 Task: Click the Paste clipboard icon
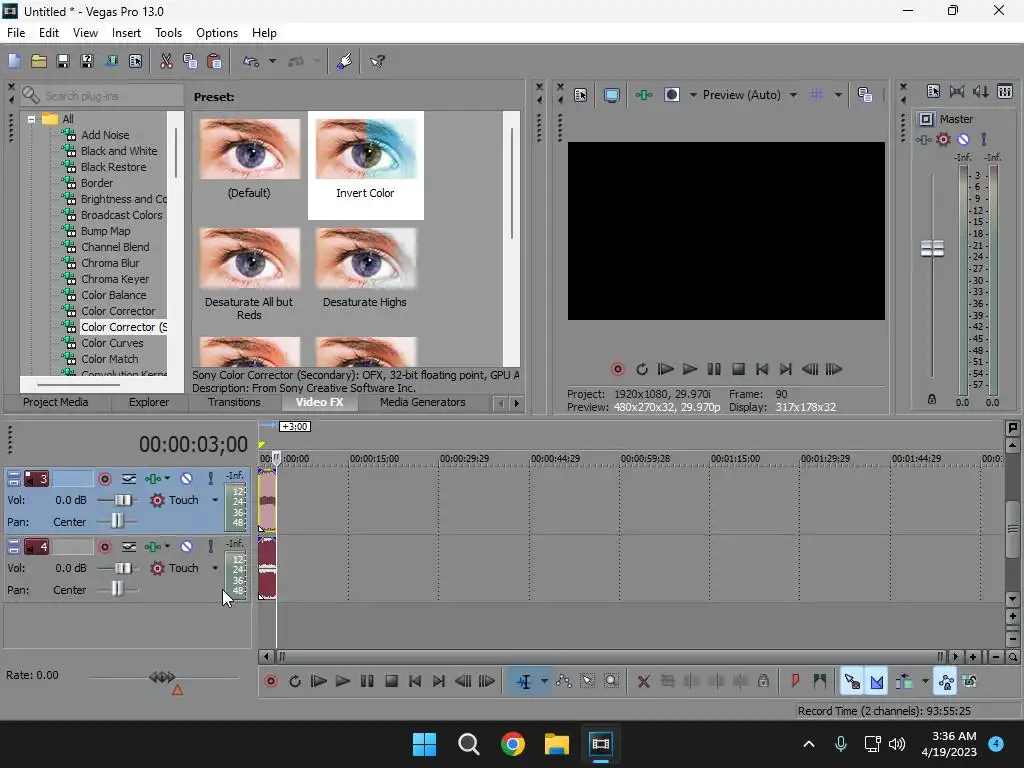click(x=214, y=61)
